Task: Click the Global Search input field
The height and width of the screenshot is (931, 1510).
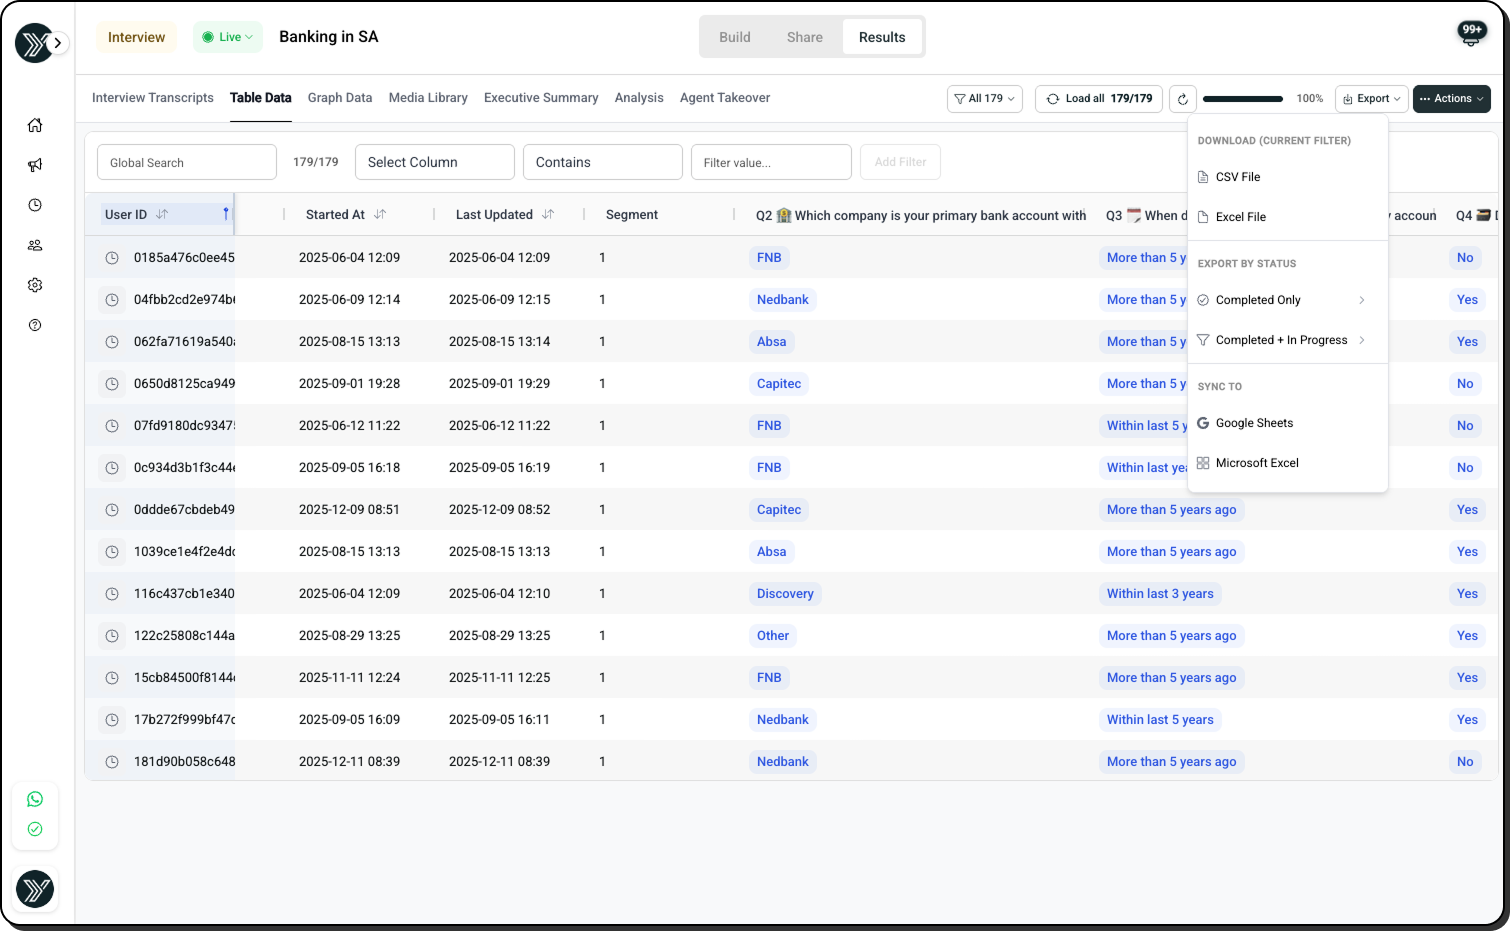Action: coord(186,162)
